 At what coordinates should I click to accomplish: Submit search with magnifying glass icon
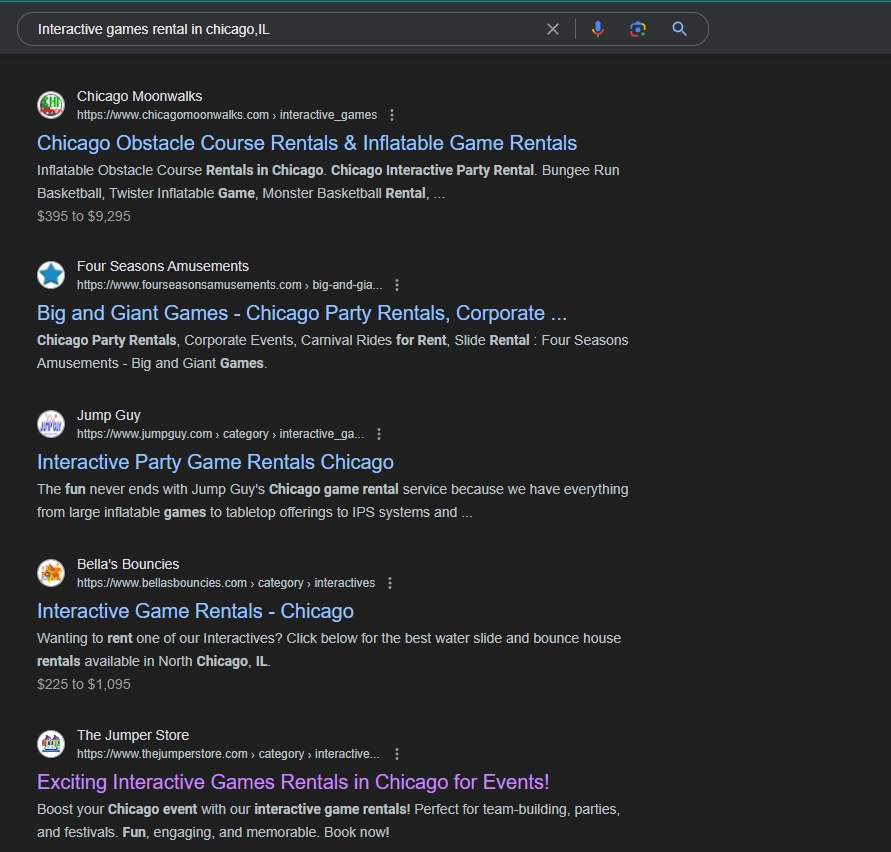[x=679, y=29]
